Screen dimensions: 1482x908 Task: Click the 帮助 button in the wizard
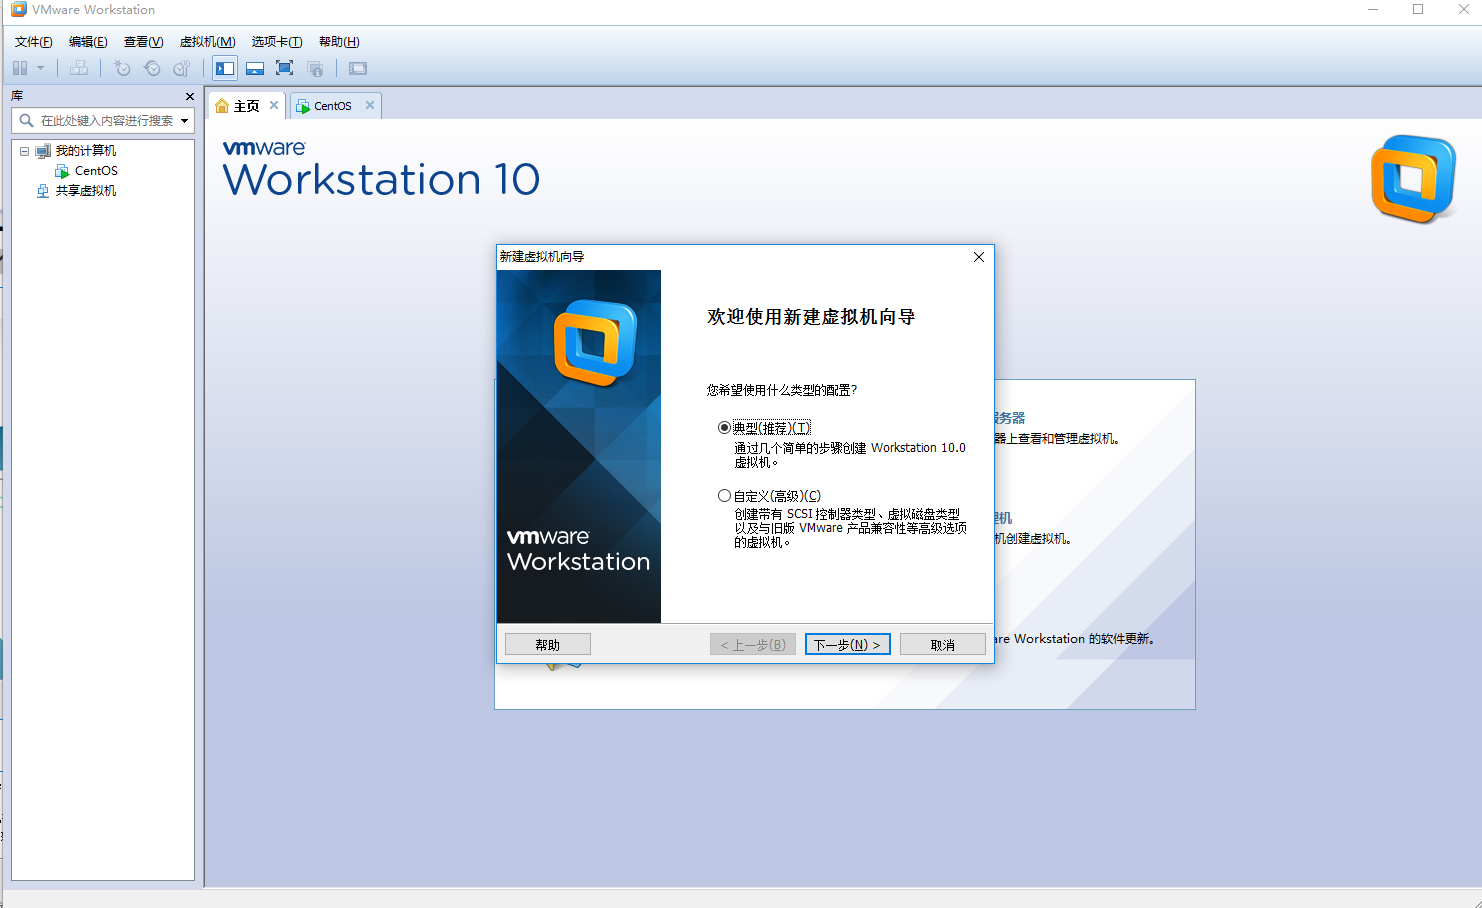pos(548,645)
